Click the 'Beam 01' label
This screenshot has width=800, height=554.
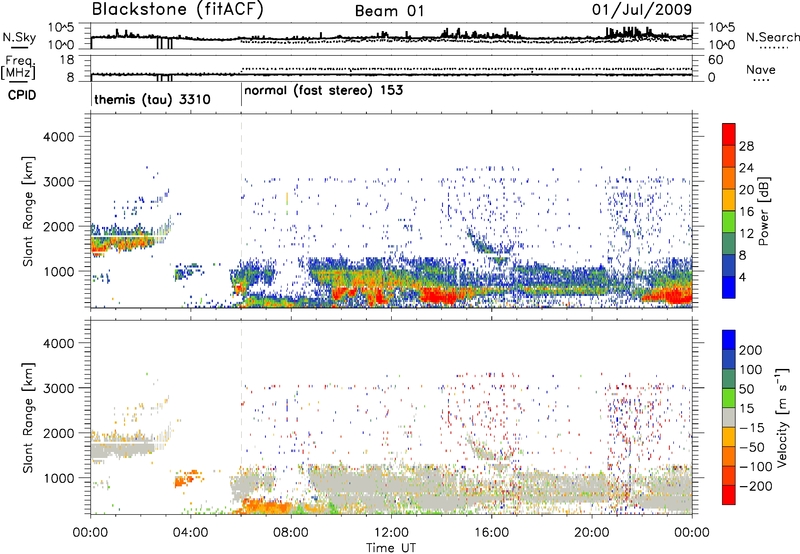tap(389, 11)
